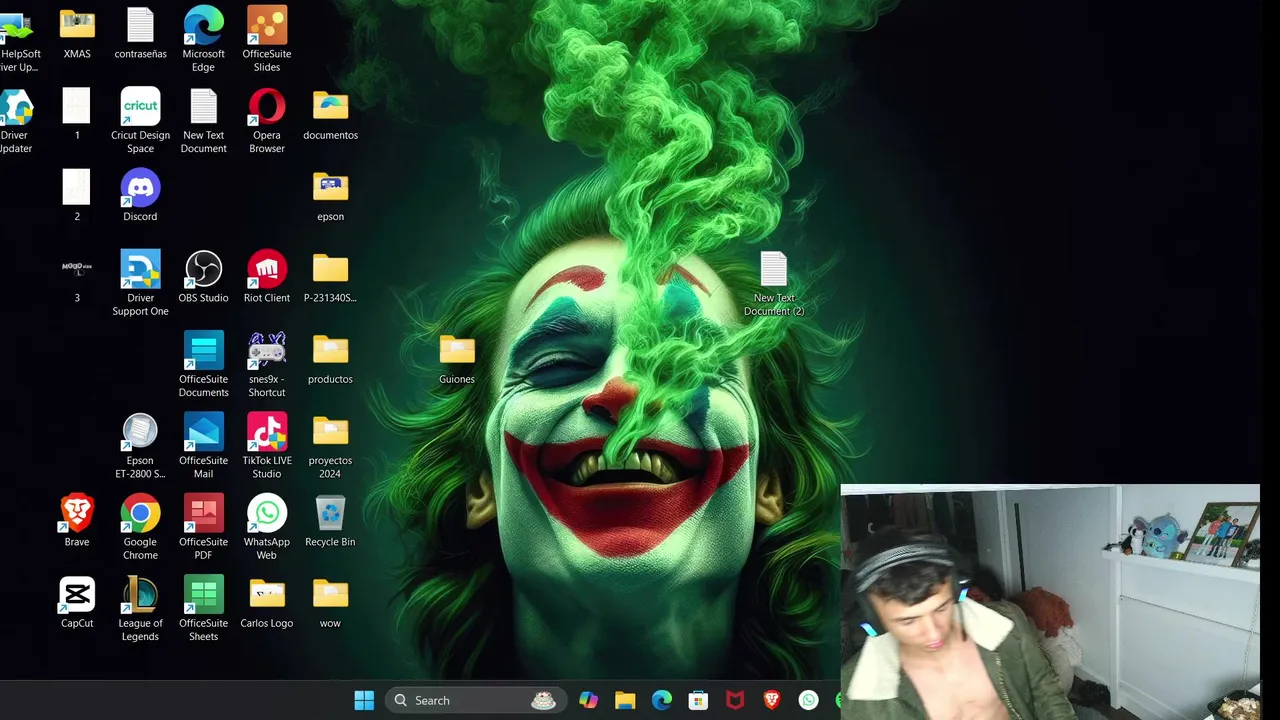Click the taskbar Search box
Viewport: 1280px width, 720px height.
pyautogui.click(x=474, y=700)
